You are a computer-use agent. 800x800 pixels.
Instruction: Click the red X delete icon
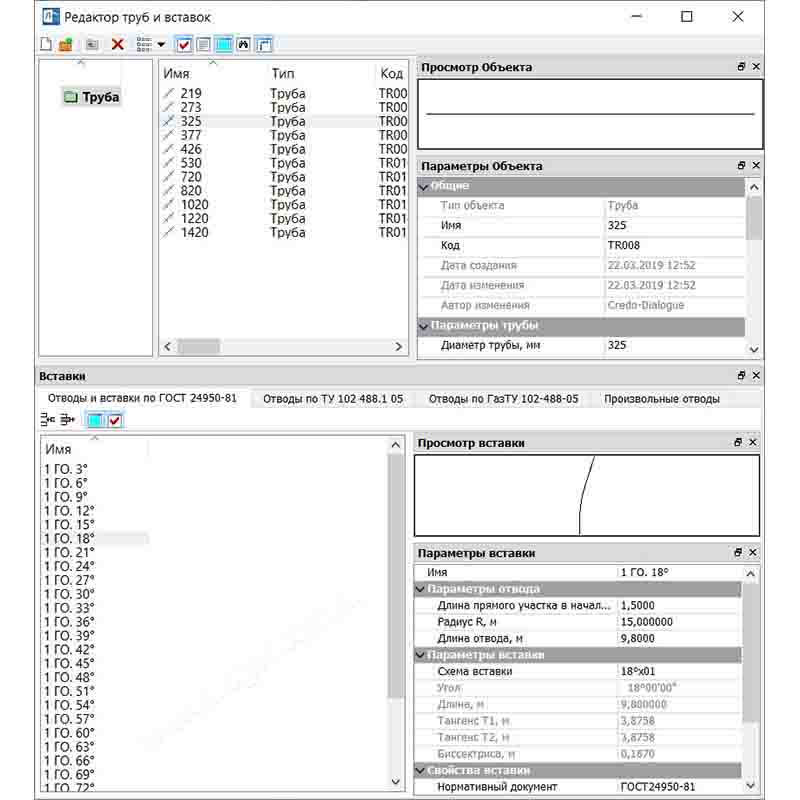(118, 44)
